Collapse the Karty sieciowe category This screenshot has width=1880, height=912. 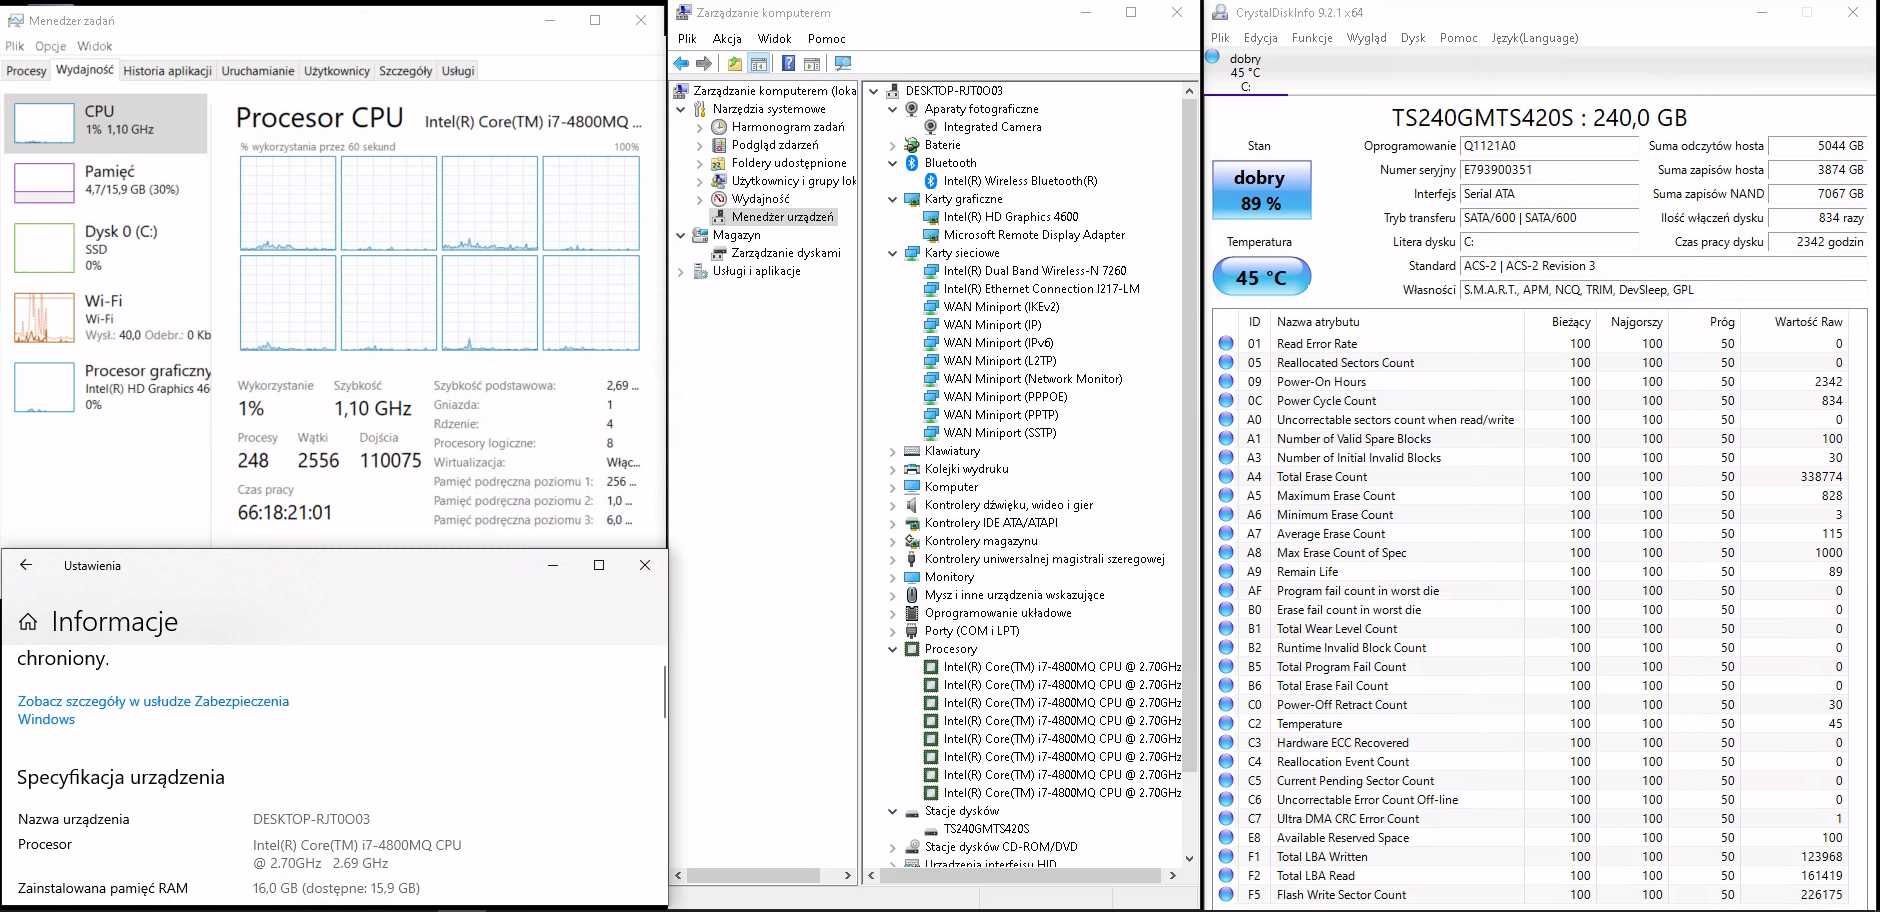893,253
